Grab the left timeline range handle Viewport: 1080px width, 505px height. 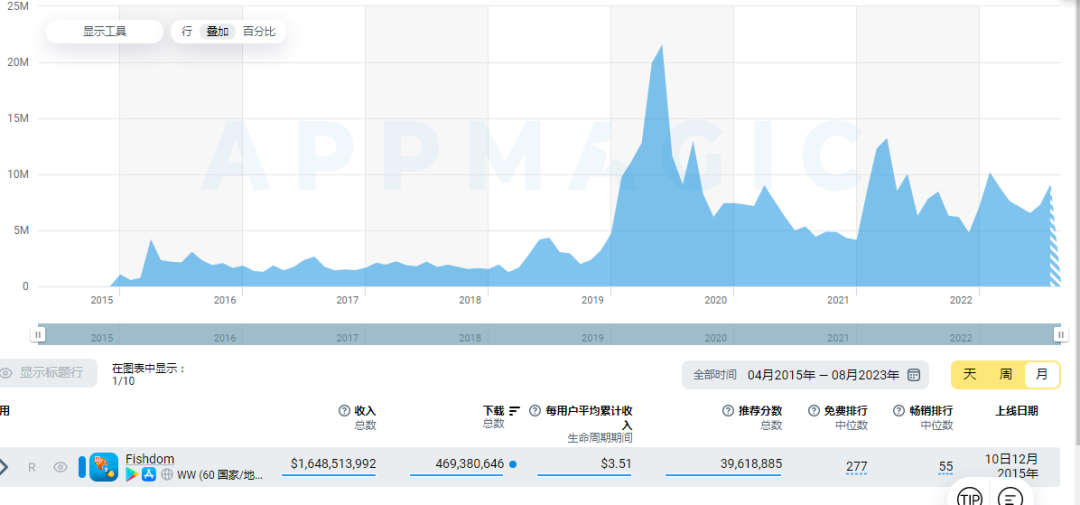pos(39,334)
